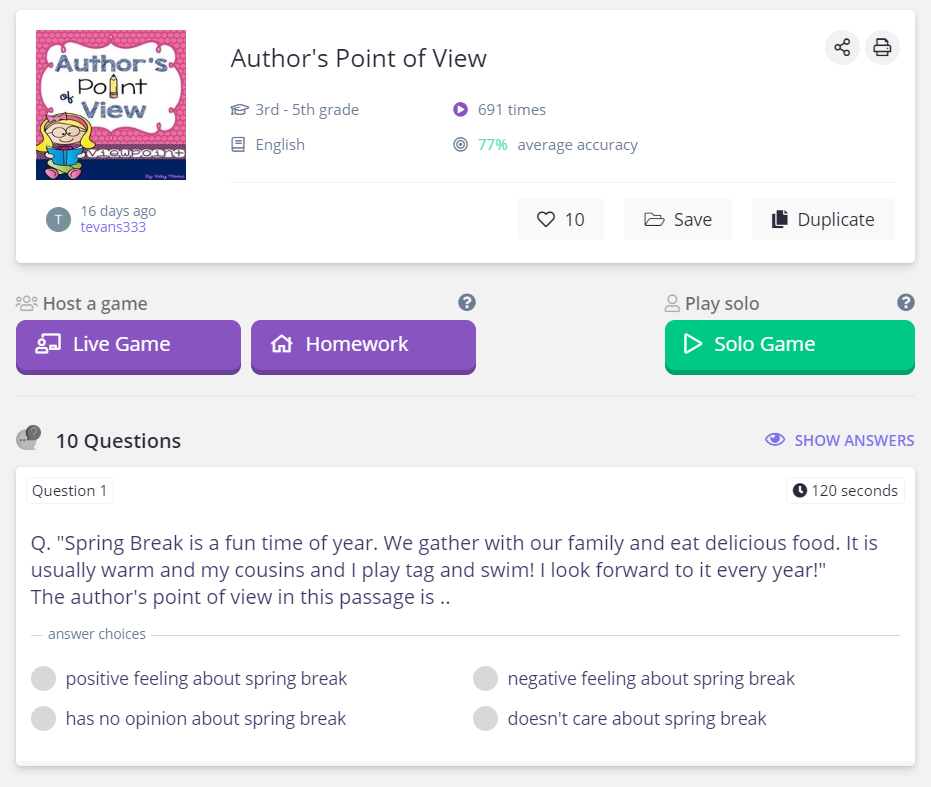The image size is (931, 787).
Task: Open the Author's Point of View thumbnail
Action: point(111,105)
